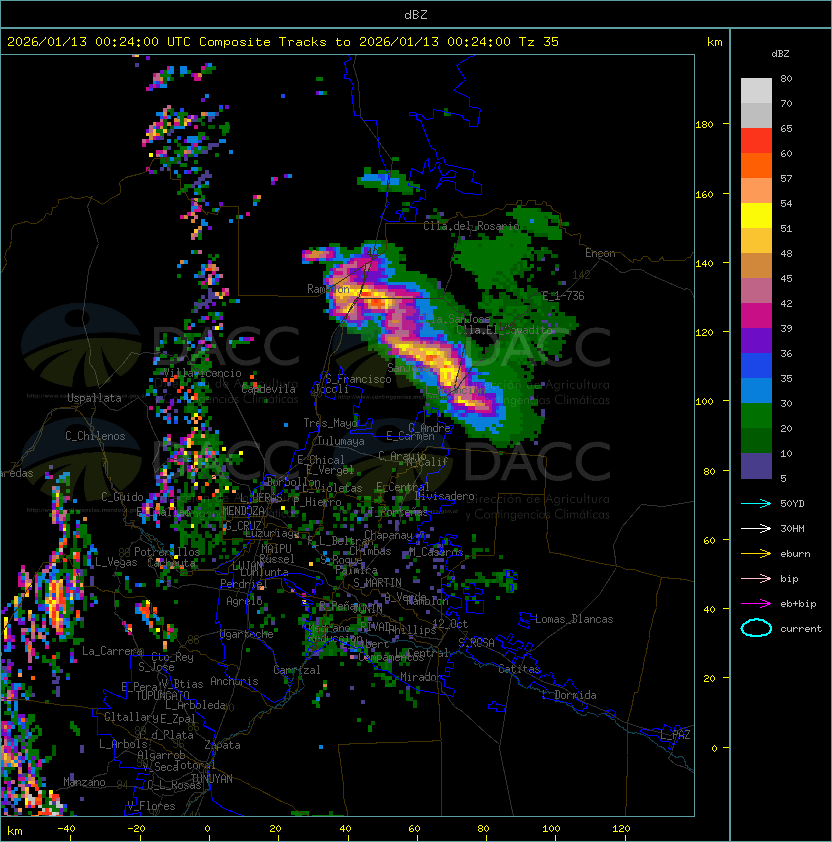Select the MENDOZA city label
This screenshot has height=842, width=832.
243,510
